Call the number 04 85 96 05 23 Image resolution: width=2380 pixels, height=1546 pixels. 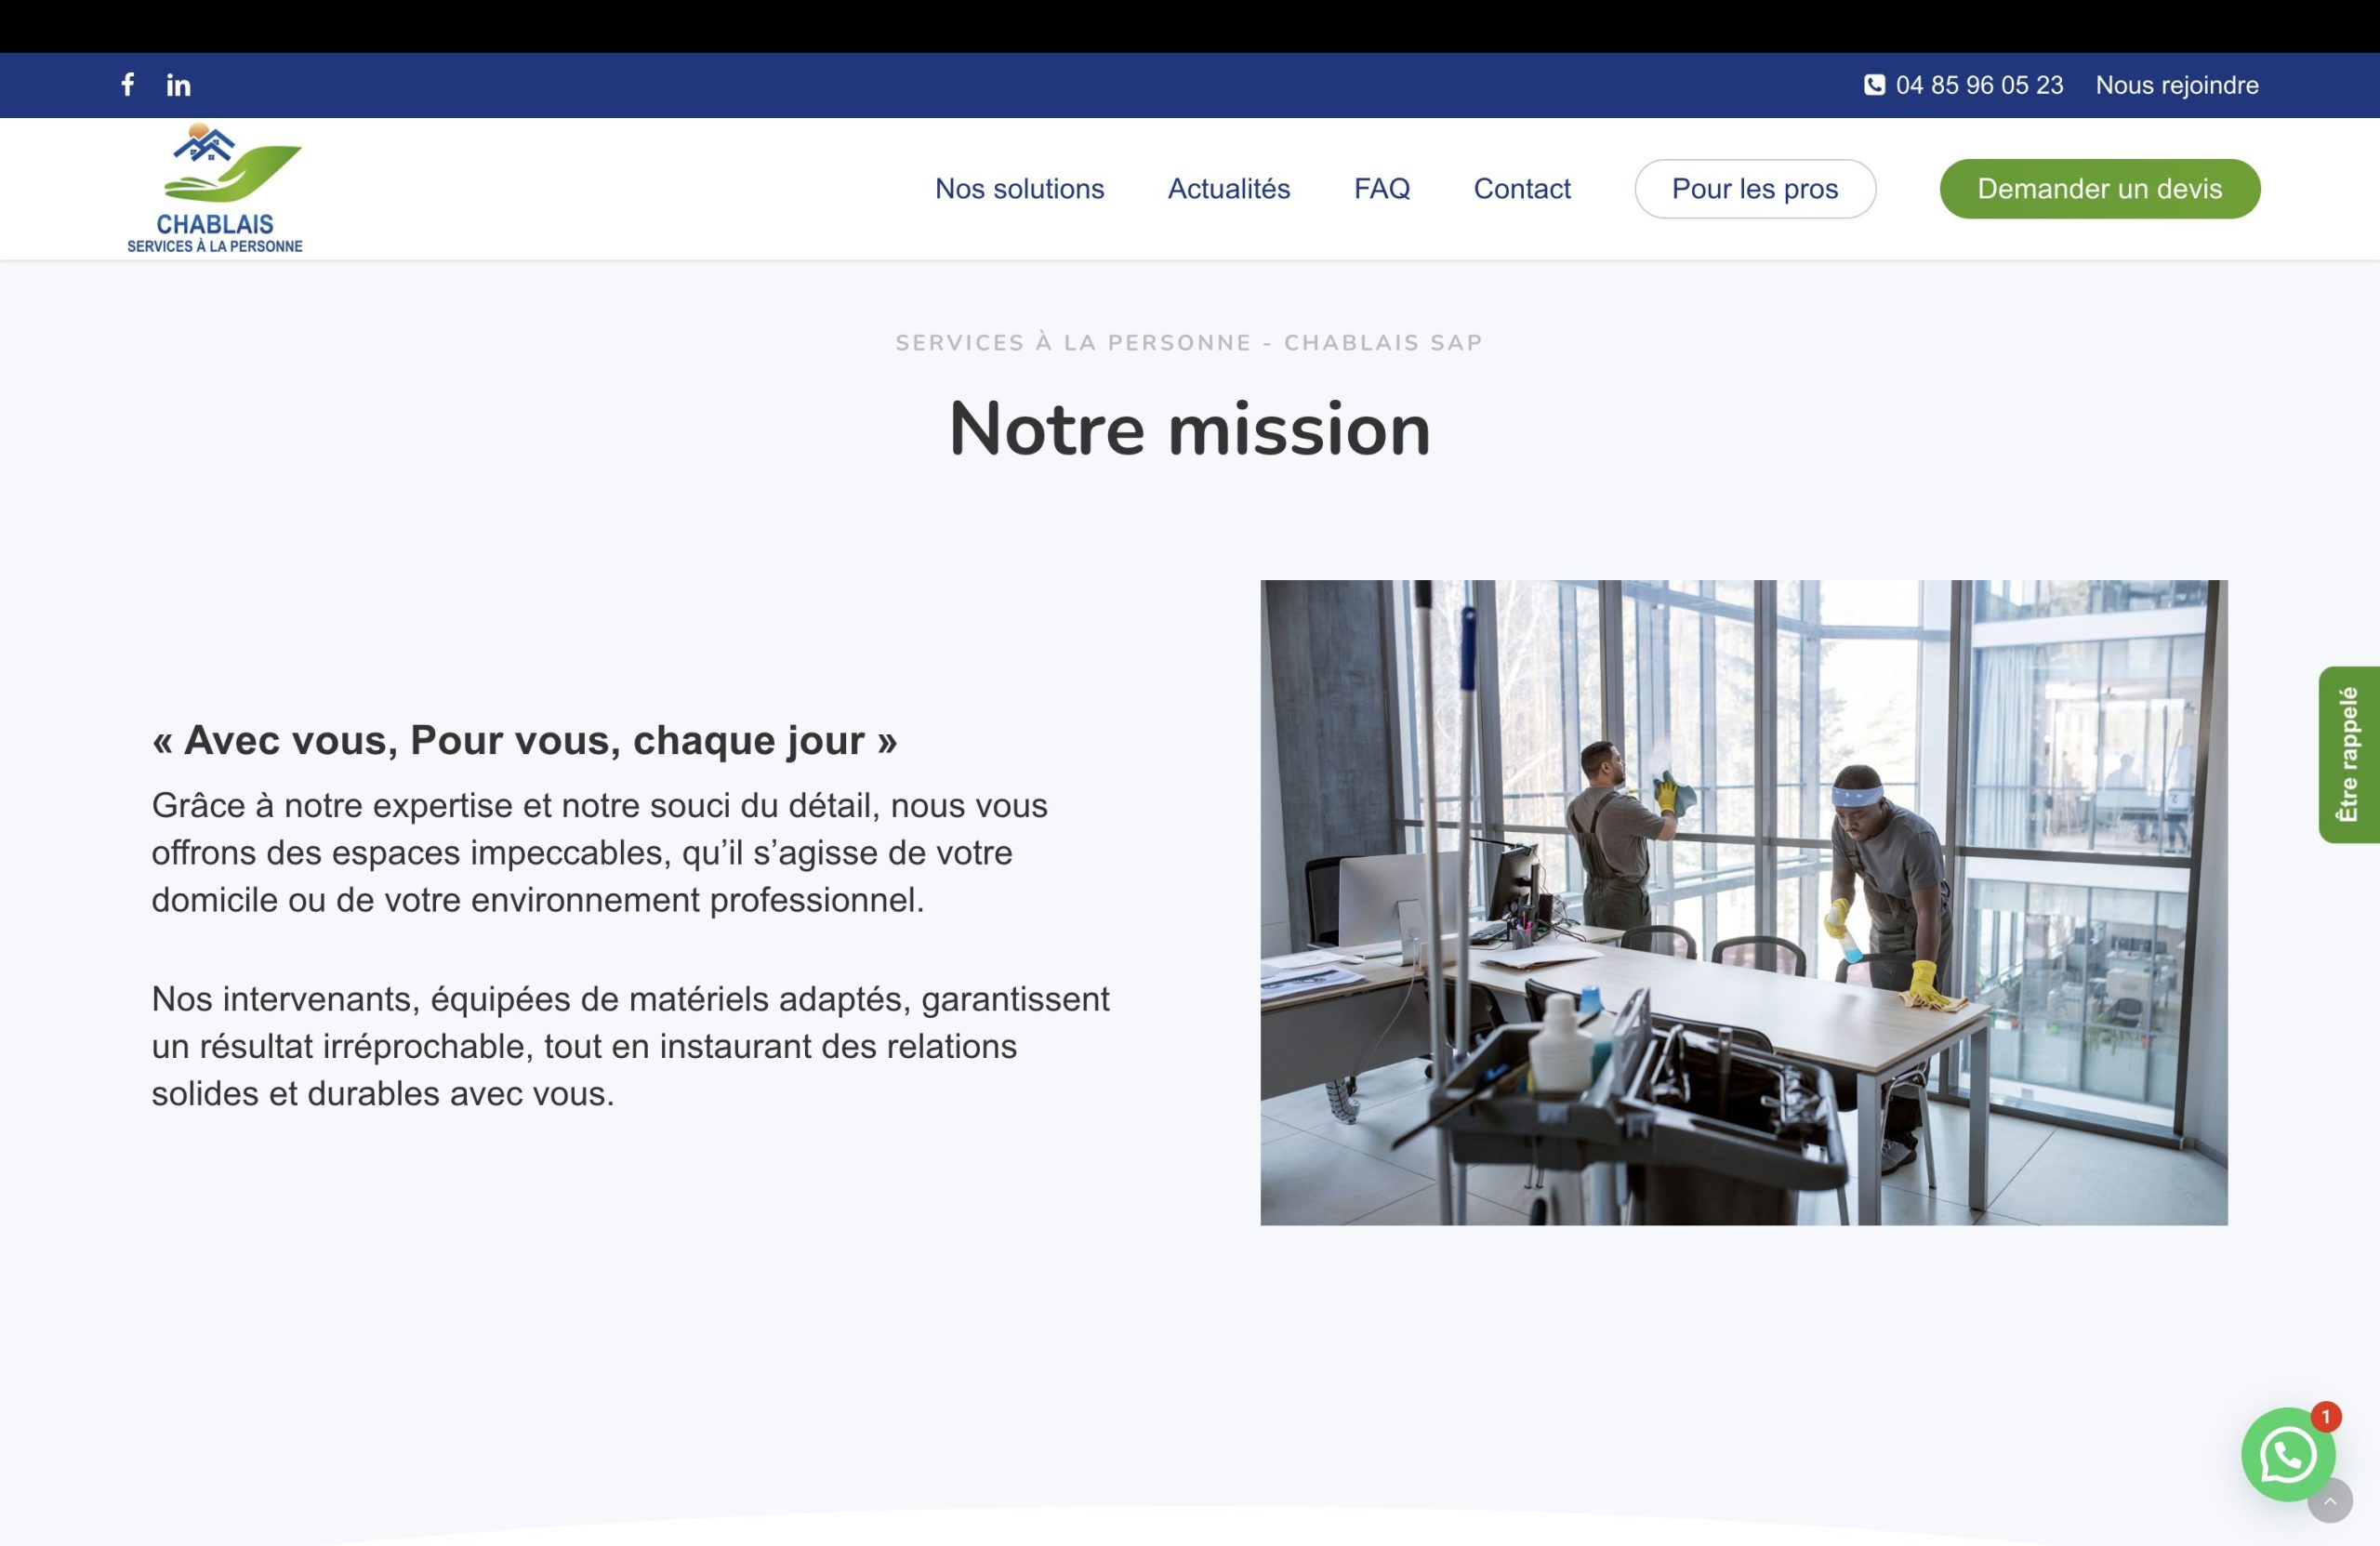click(1979, 85)
